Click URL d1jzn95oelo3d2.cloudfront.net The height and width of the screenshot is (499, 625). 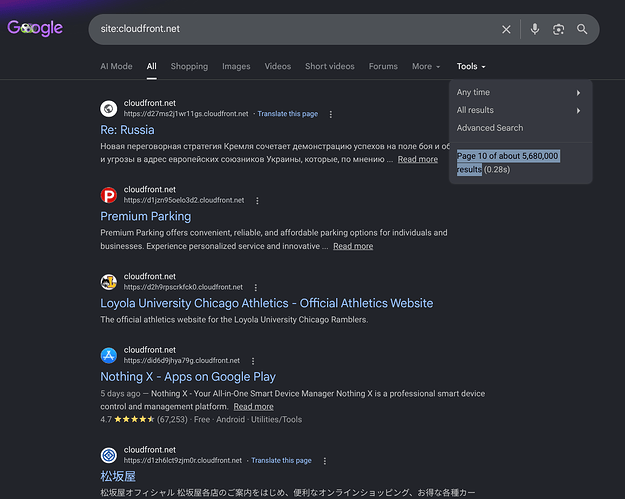click(x=184, y=200)
